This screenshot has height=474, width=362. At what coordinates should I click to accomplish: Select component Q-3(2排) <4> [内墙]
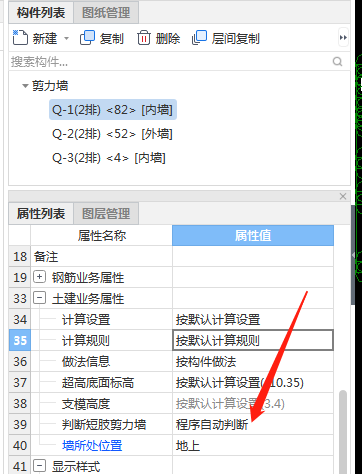109,158
